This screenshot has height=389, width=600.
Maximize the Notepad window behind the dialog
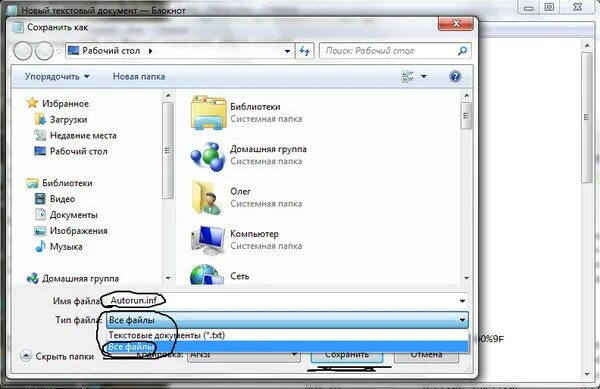[x=549, y=7]
